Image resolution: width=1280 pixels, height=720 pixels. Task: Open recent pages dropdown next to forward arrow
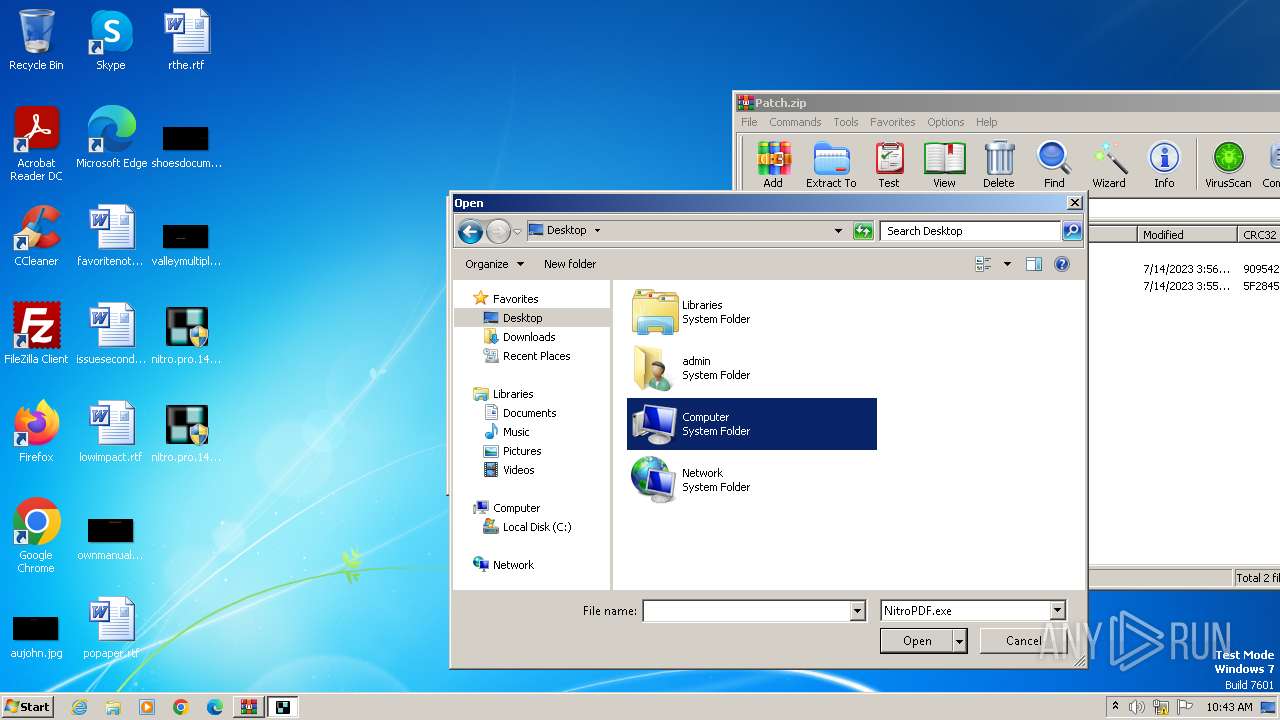(517, 232)
